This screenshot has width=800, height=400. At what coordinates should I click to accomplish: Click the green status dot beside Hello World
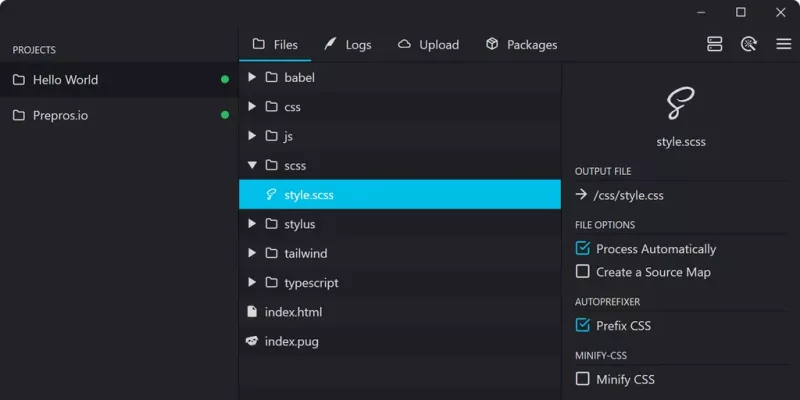pos(225,80)
